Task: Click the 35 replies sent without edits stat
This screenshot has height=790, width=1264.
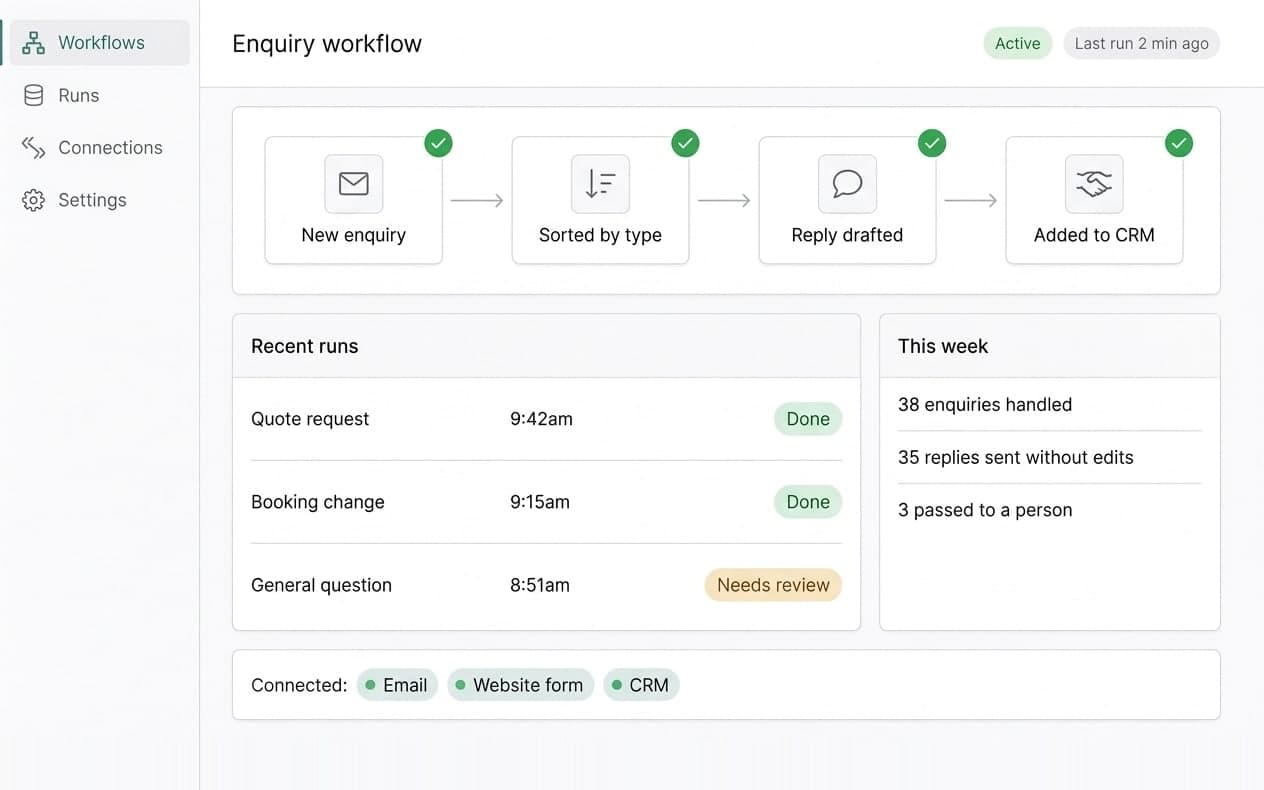Action: click(x=1016, y=457)
